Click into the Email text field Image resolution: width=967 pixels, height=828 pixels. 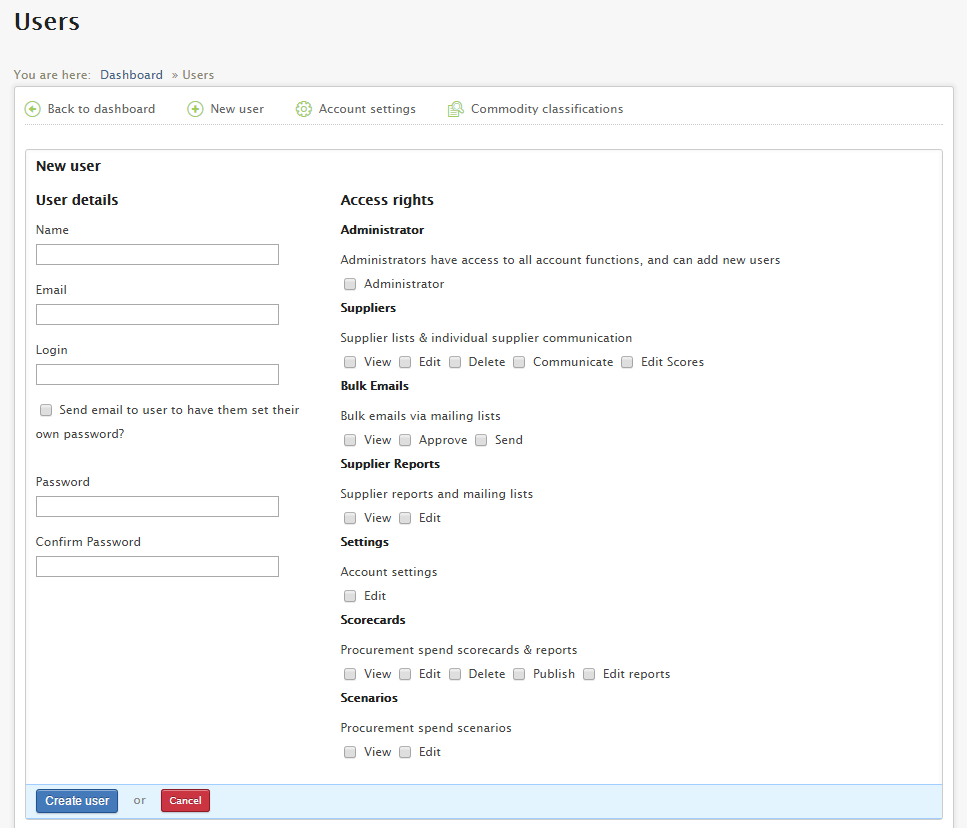157,314
